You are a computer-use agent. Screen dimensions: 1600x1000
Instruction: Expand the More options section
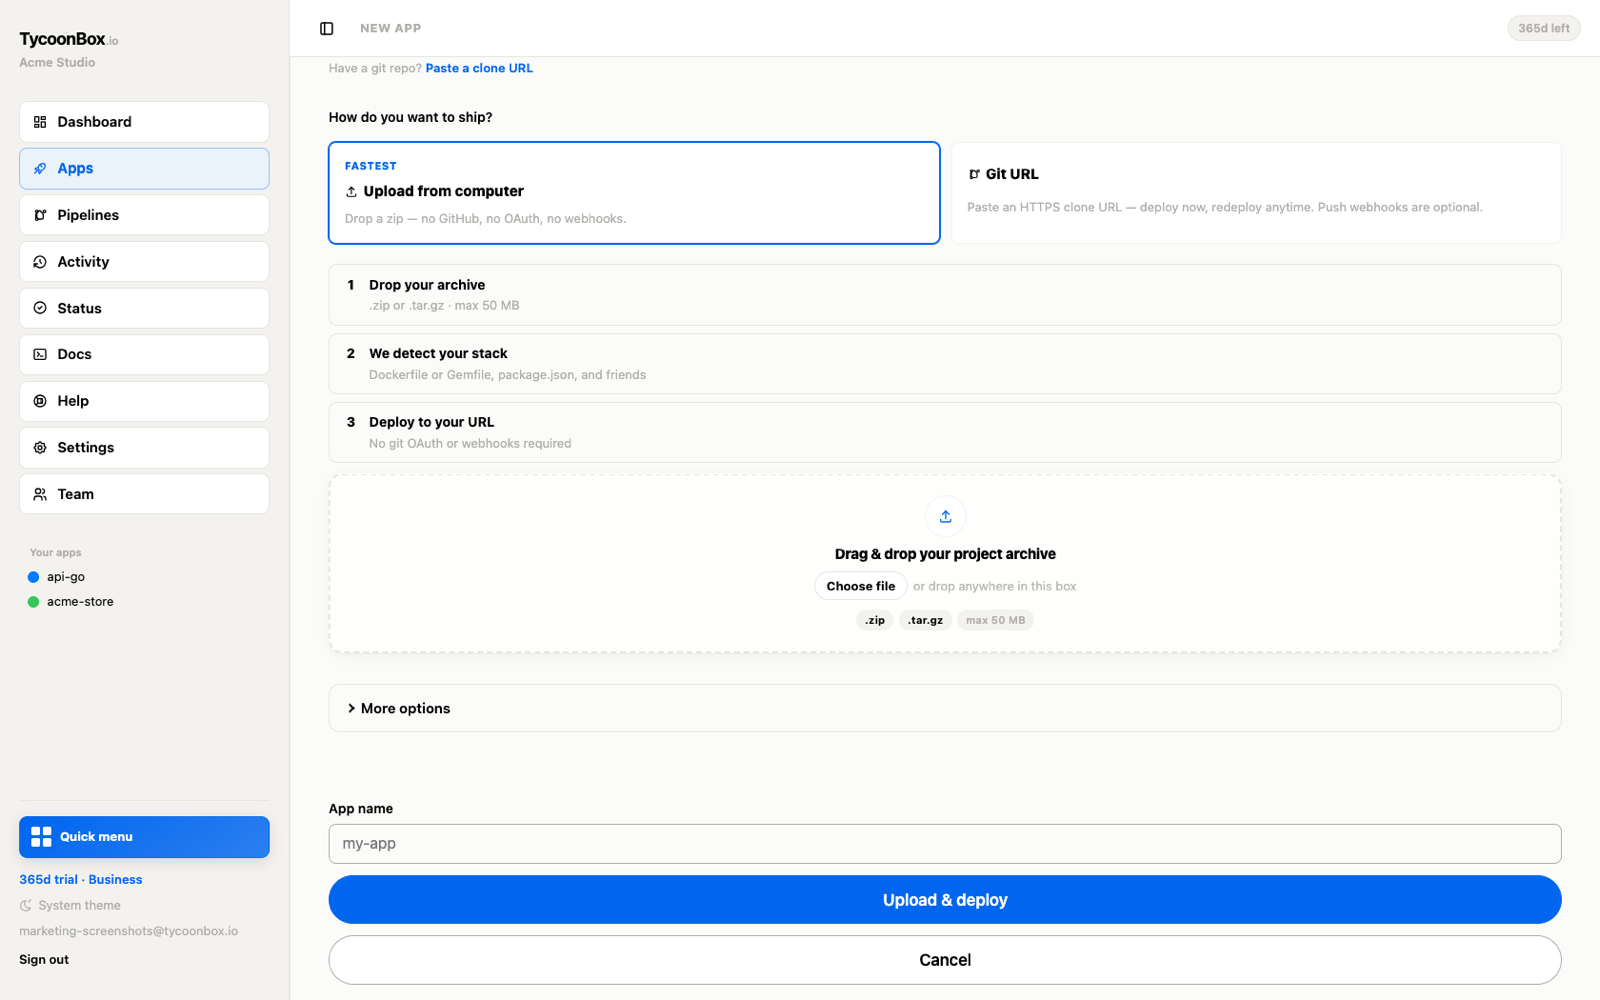coord(945,708)
